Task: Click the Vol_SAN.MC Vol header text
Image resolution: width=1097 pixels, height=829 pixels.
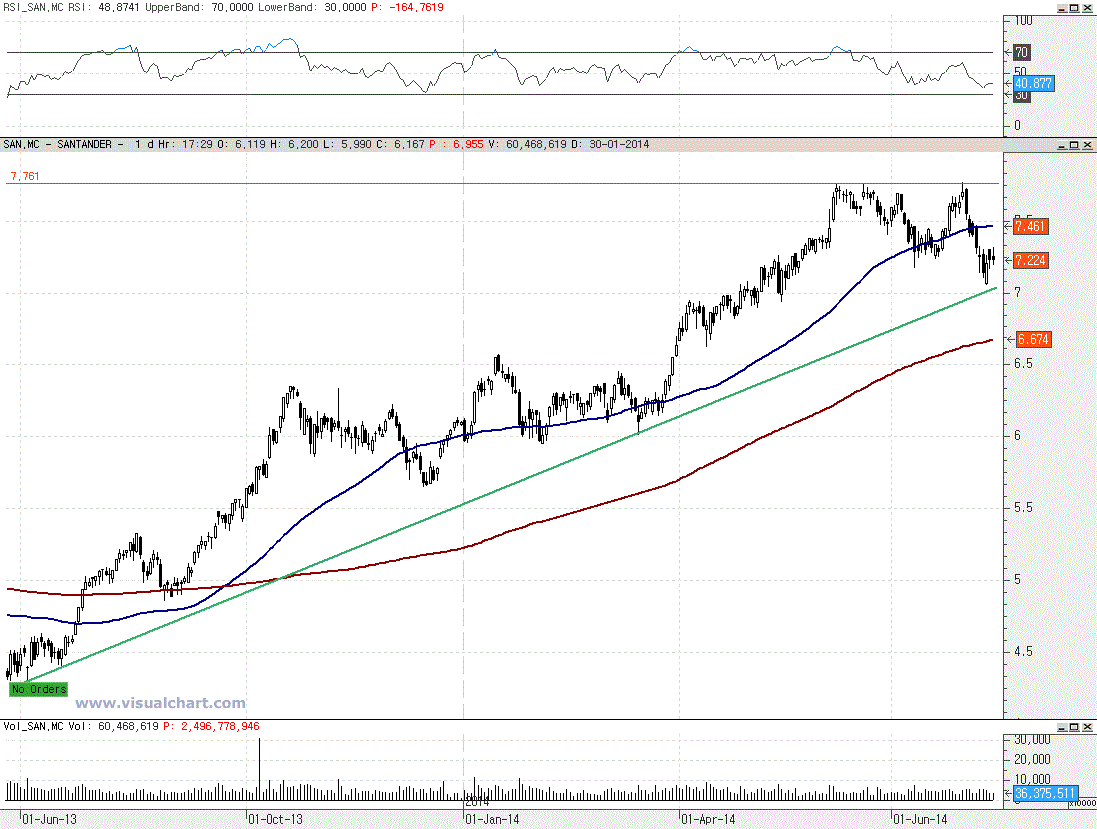Action: pyautogui.click(x=48, y=726)
